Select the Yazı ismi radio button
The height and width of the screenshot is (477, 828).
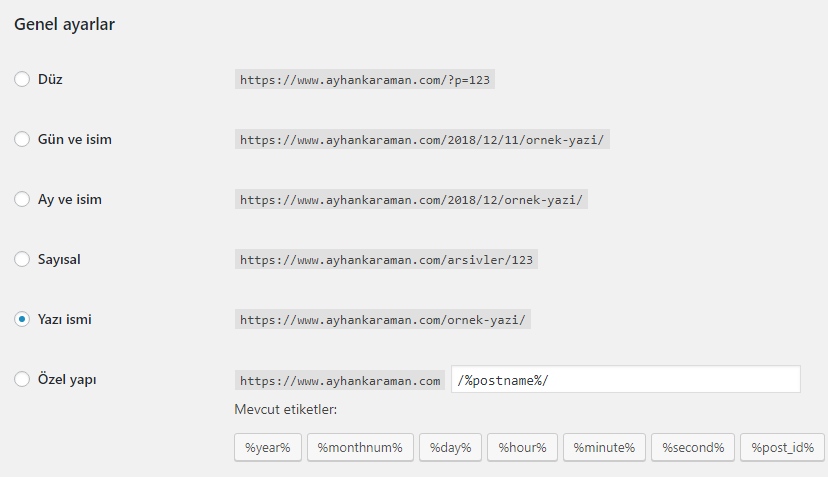click(x=22, y=319)
